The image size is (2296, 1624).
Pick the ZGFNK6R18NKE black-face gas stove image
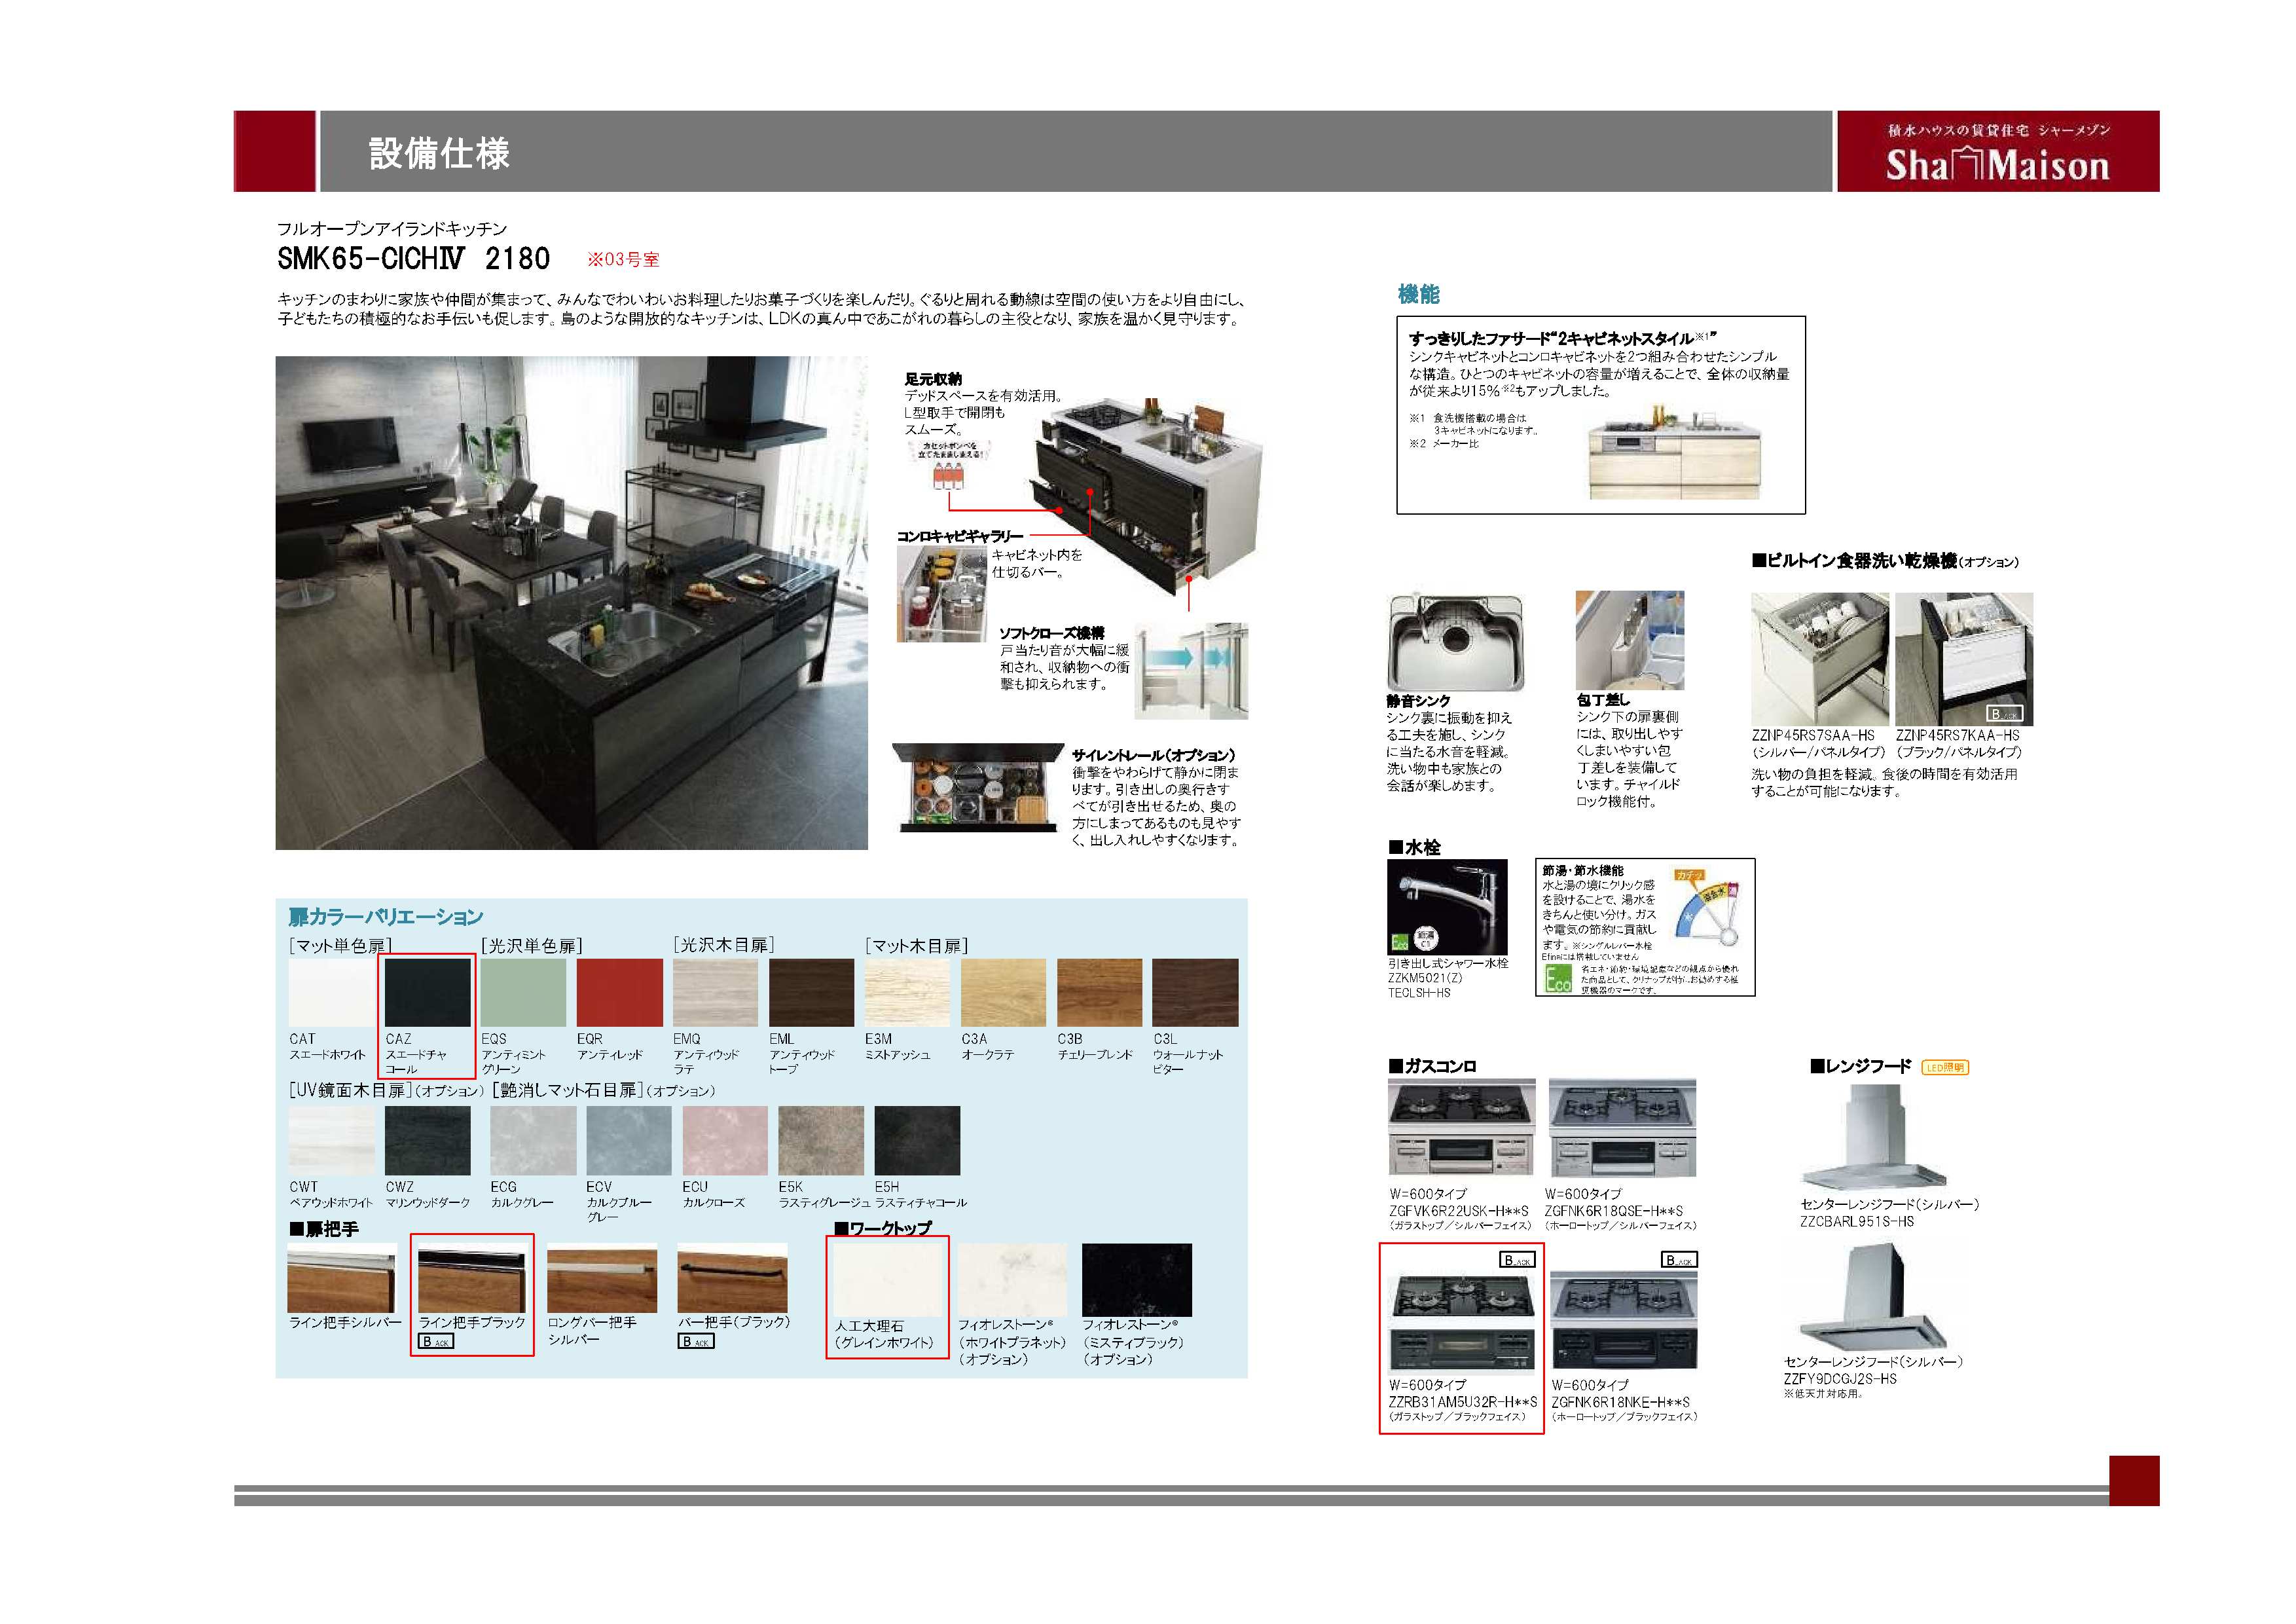pos(1623,1320)
